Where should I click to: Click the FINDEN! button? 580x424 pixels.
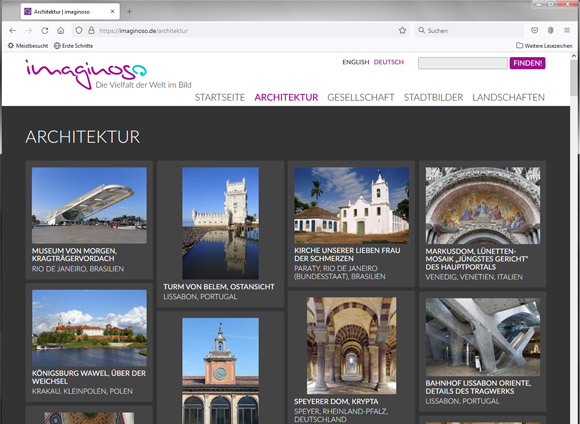[527, 63]
